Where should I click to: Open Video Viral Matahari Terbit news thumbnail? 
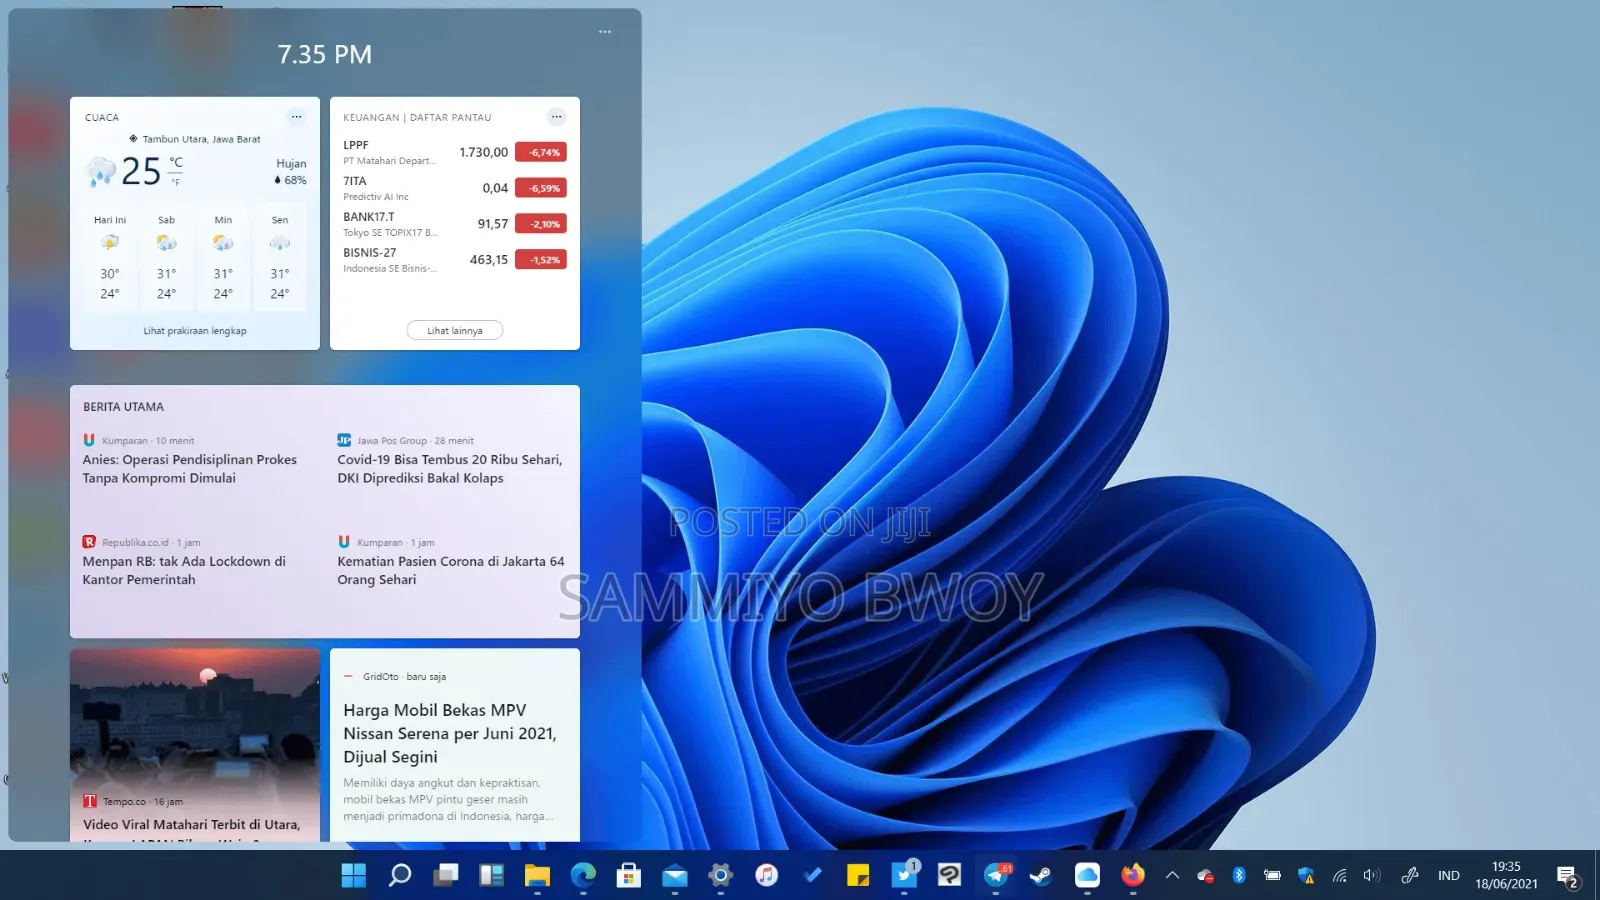coord(195,745)
